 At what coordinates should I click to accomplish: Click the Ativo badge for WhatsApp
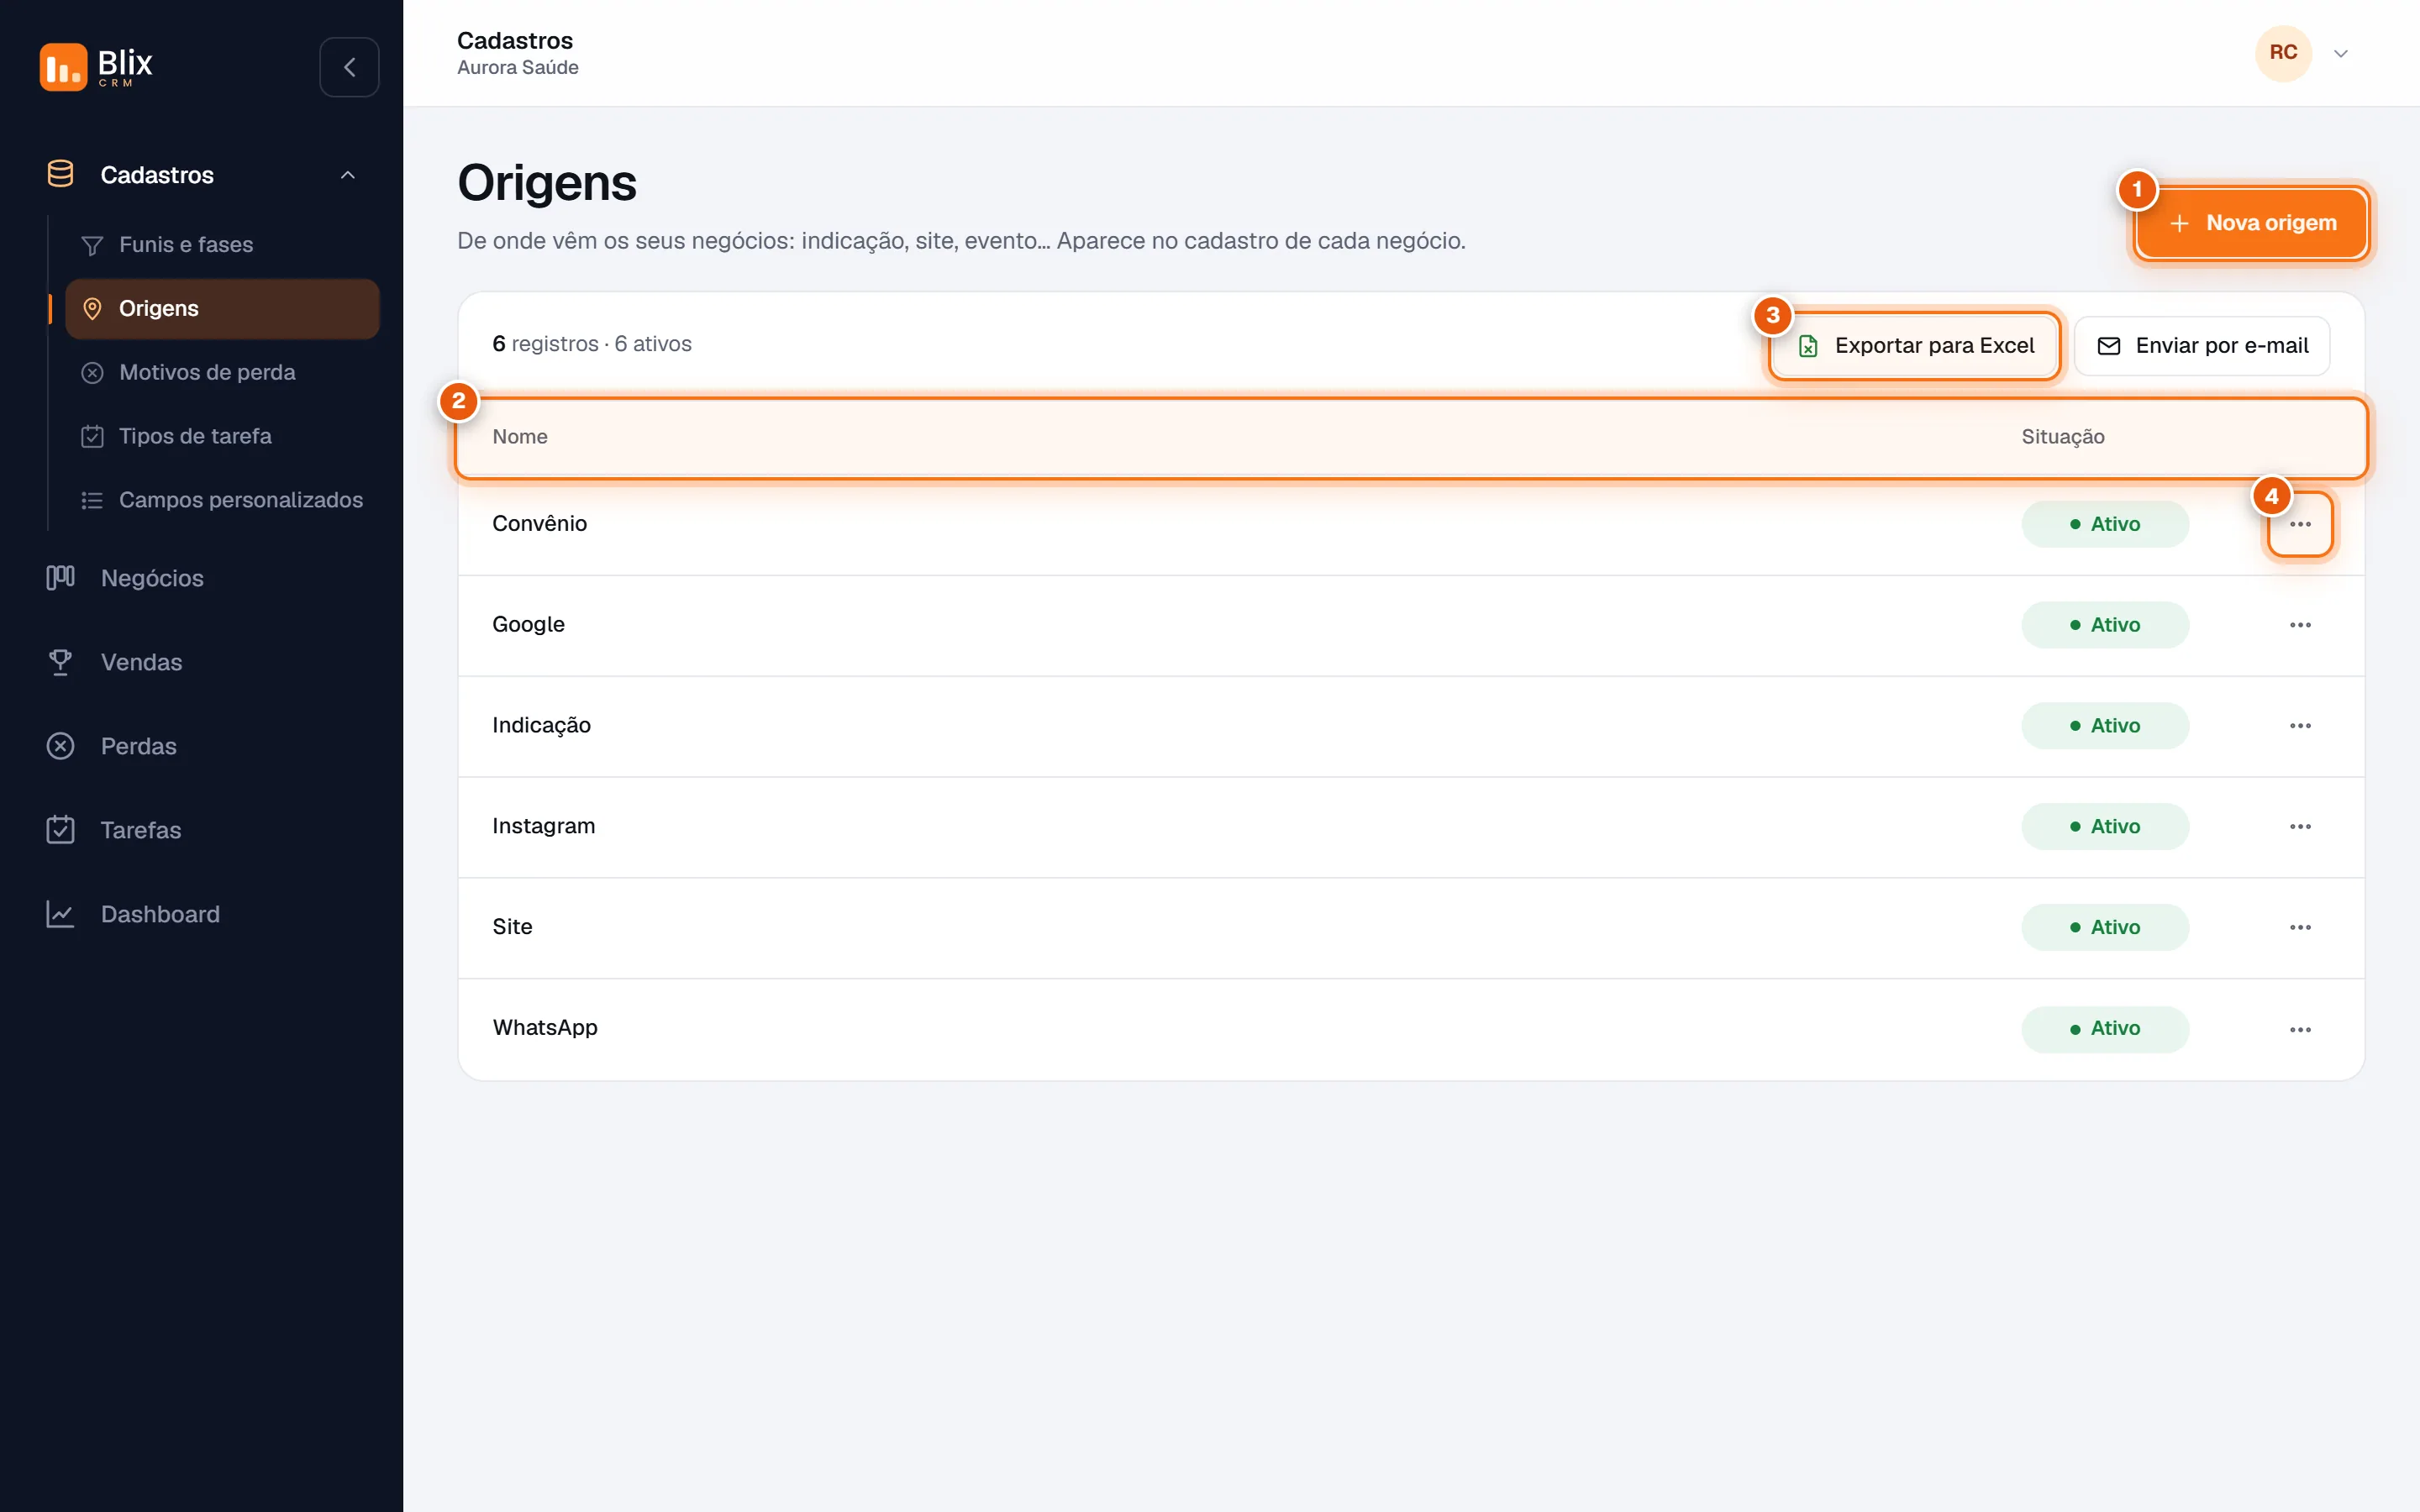[2105, 1029]
